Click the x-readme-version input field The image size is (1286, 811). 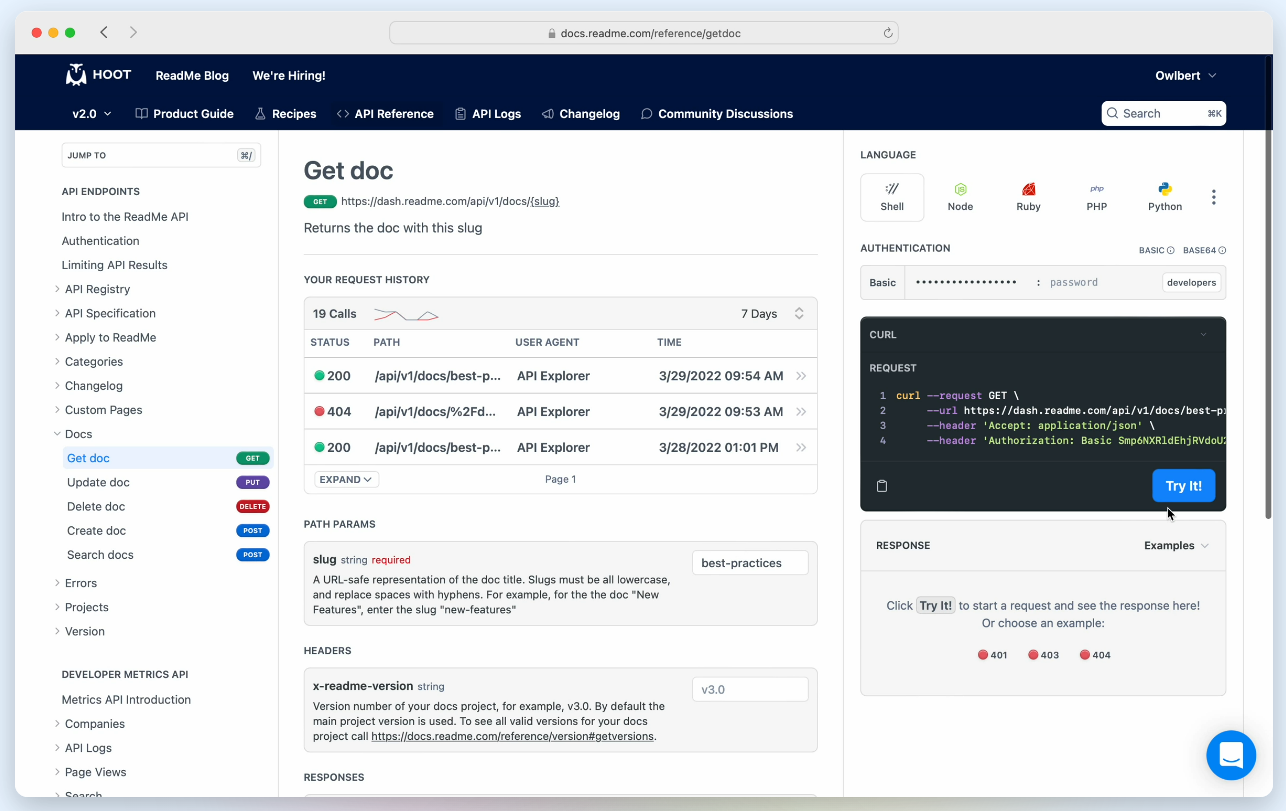750,690
